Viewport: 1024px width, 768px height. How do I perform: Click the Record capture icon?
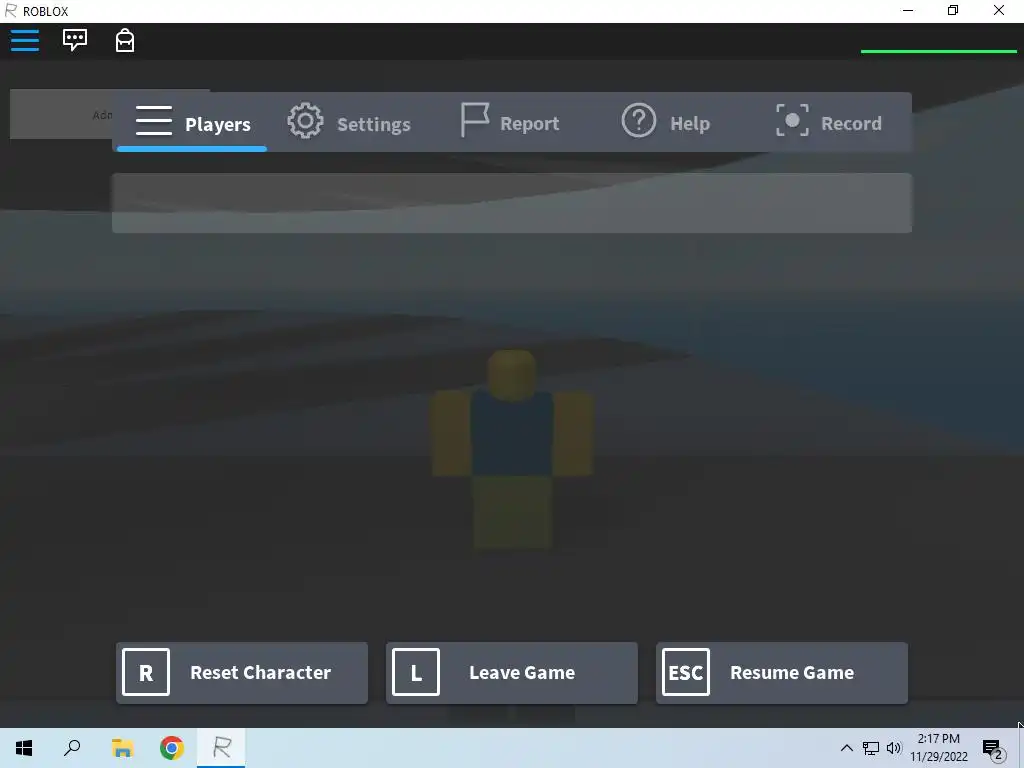tap(792, 121)
